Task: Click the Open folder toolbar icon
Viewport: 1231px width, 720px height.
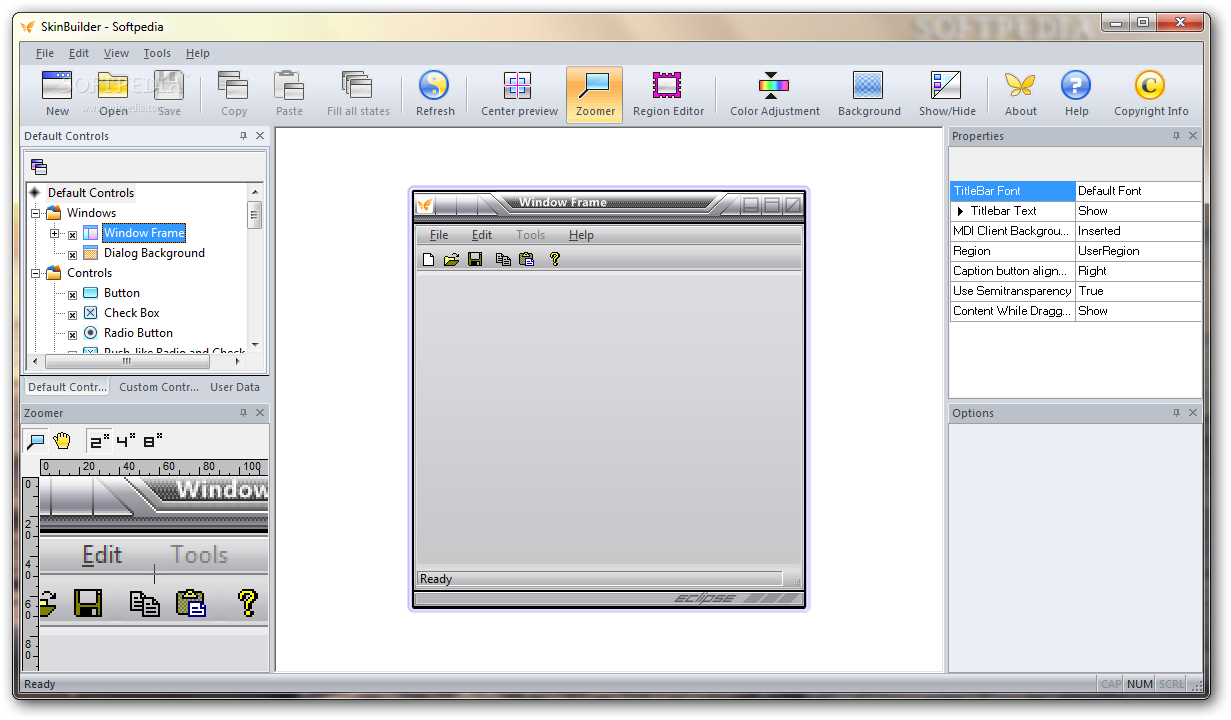Action: coord(113,86)
